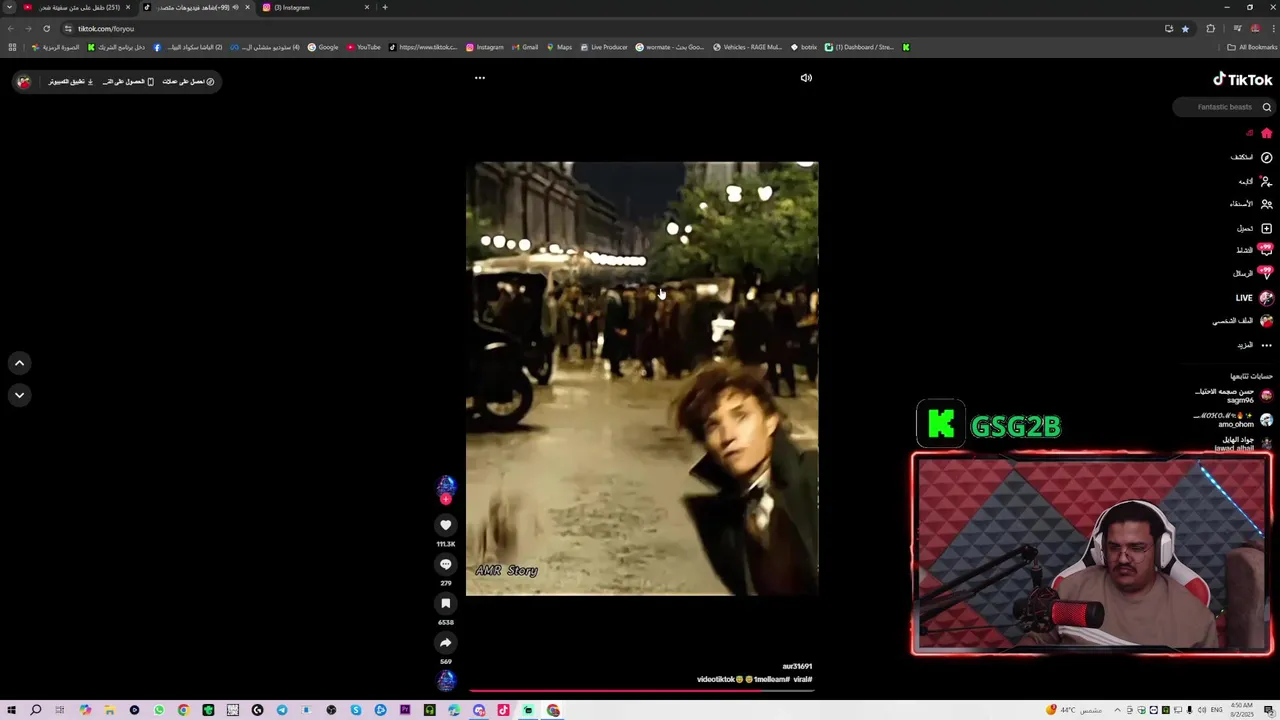Open the Google bookmark
1280x720 pixels.
323,47
